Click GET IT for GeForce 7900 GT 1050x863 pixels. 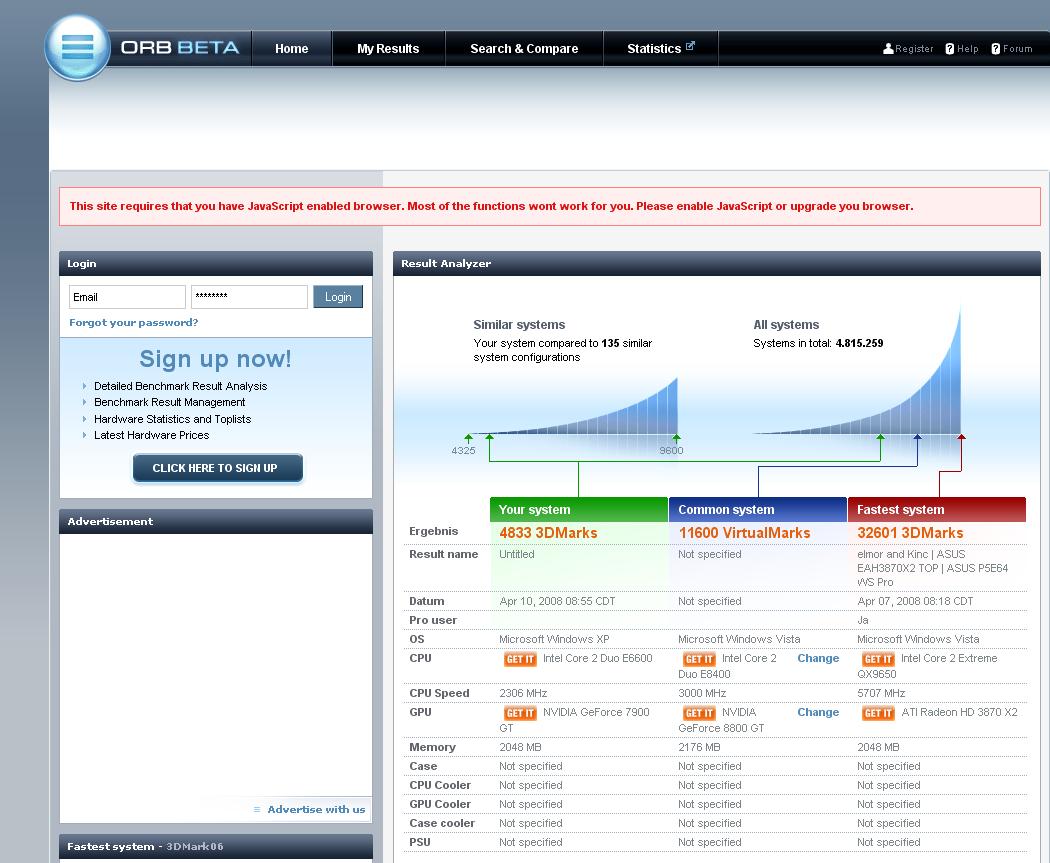tap(520, 713)
